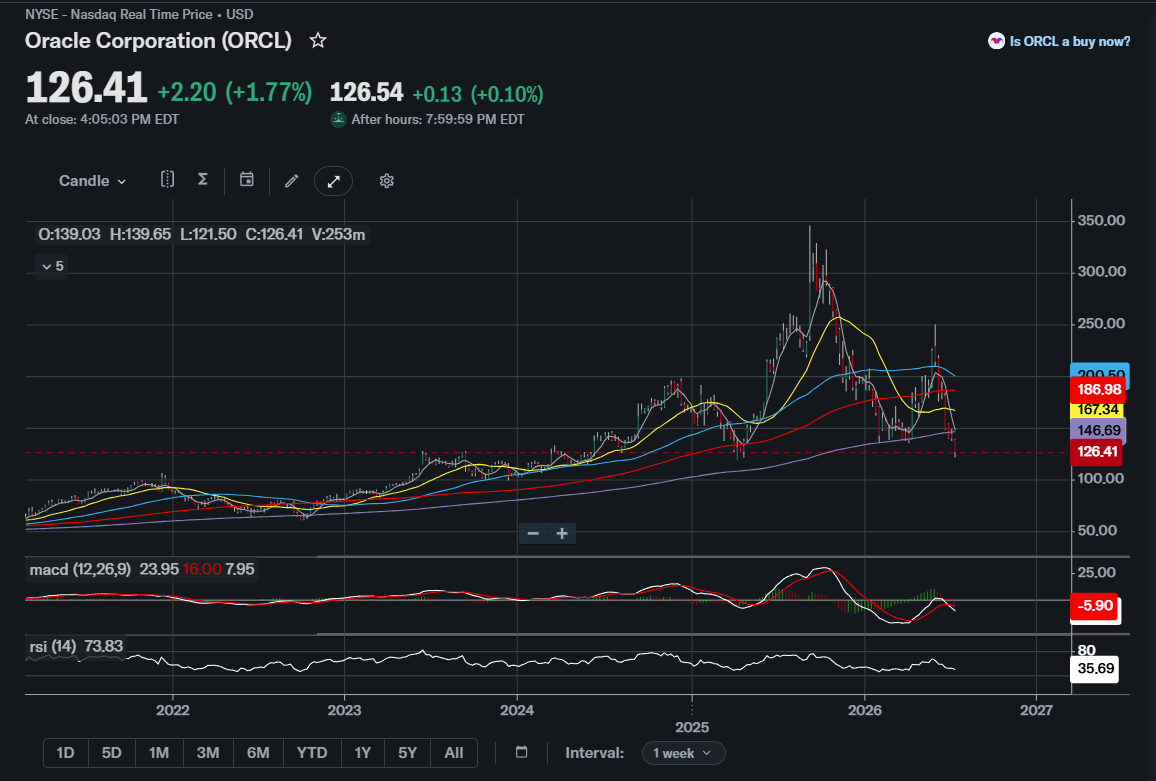
Task: Click the 'Is ORCL a buy now?' link
Action: [1070, 41]
